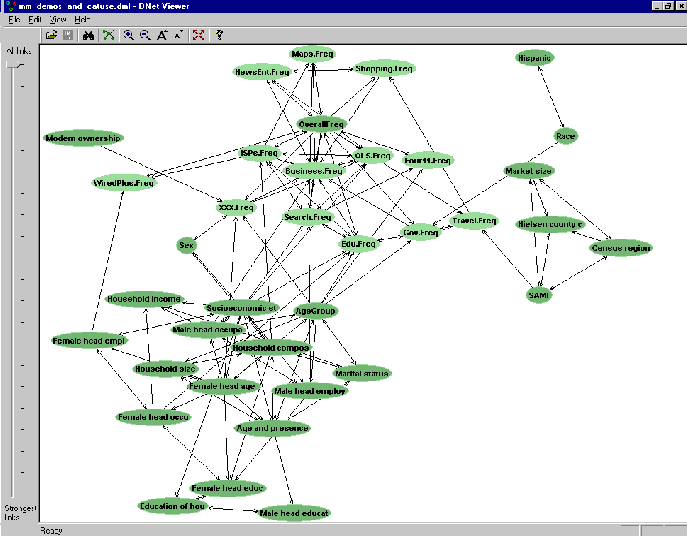
Task: Click the binoculars Find icon
Action: point(89,35)
